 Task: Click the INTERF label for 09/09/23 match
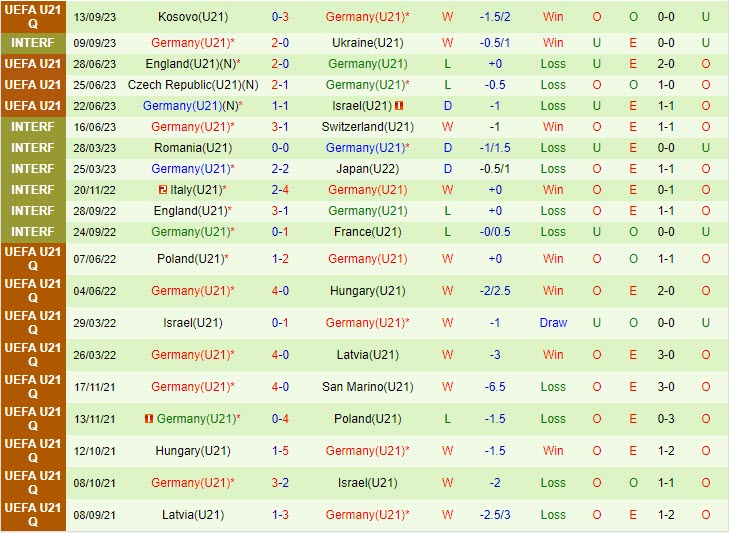(x=33, y=43)
